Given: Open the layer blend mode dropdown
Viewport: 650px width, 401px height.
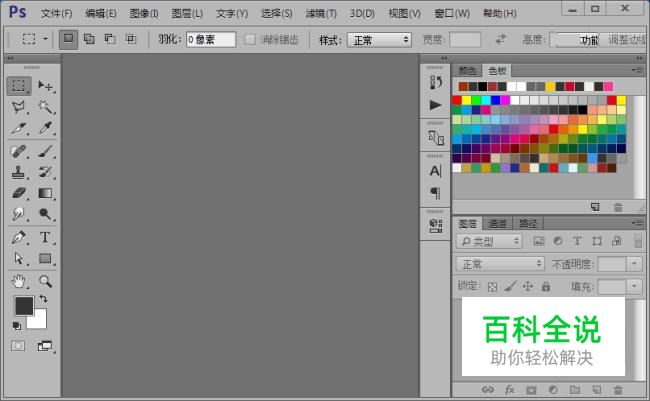Looking at the screenshot, I should [500, 264].
